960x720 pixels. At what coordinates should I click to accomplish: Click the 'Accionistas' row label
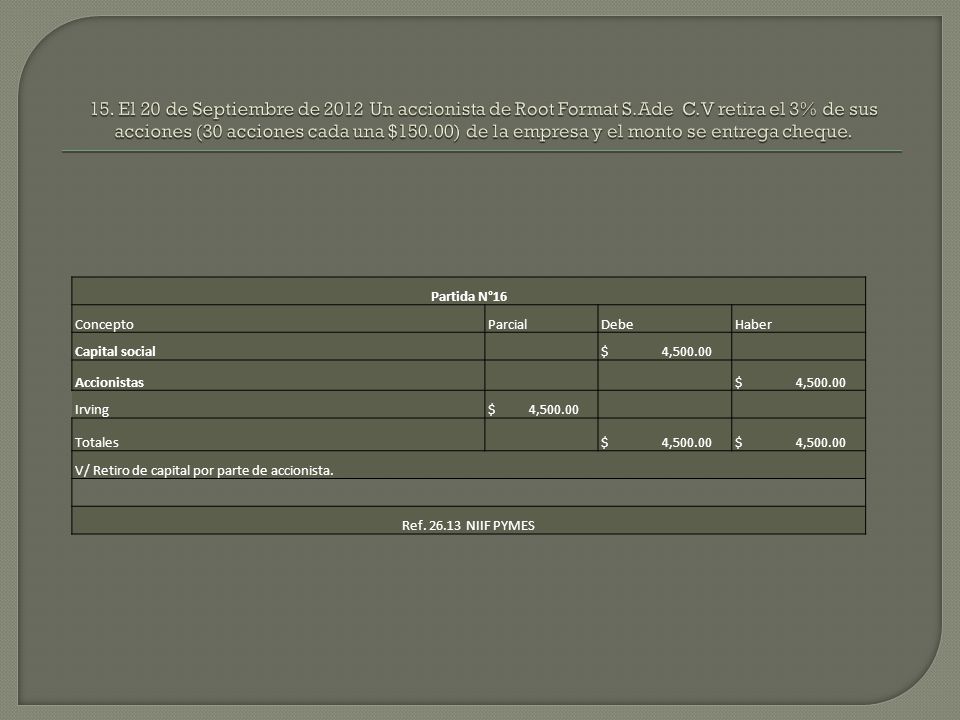pyautogui.click(x=109, y=383)
